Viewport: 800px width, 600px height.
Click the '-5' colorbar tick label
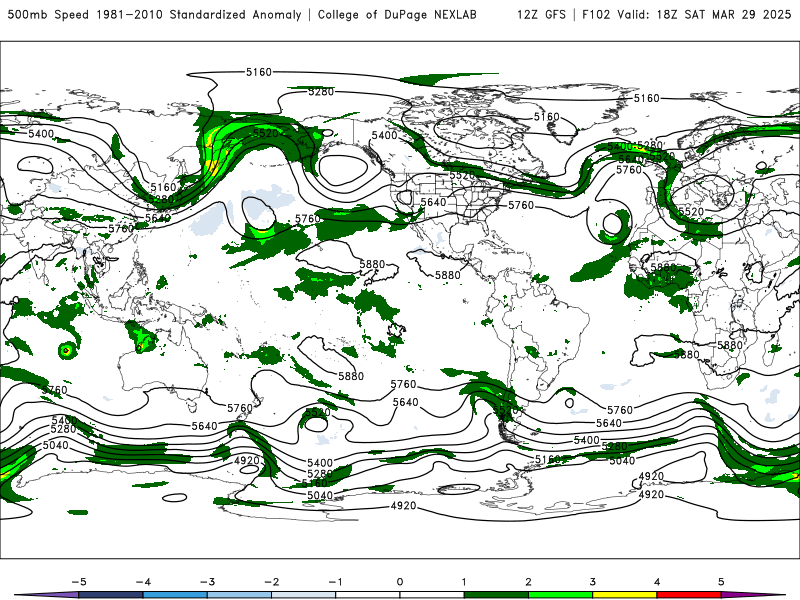pyautogui.click(x=79, y=582)
